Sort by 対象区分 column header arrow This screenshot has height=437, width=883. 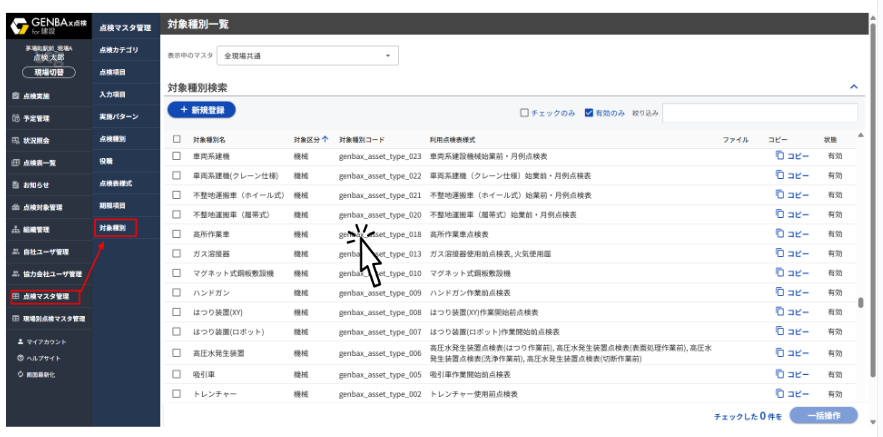tap(325, 139)
